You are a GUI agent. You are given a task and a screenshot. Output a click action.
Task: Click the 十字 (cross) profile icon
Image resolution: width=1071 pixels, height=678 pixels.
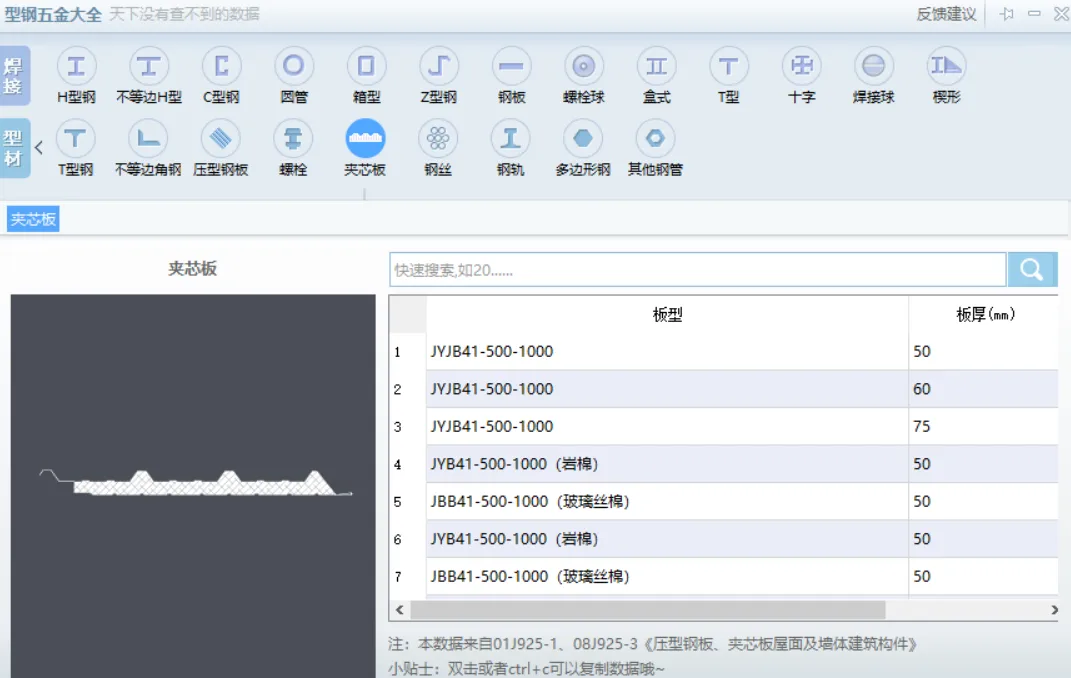click(x=801, y=70)
